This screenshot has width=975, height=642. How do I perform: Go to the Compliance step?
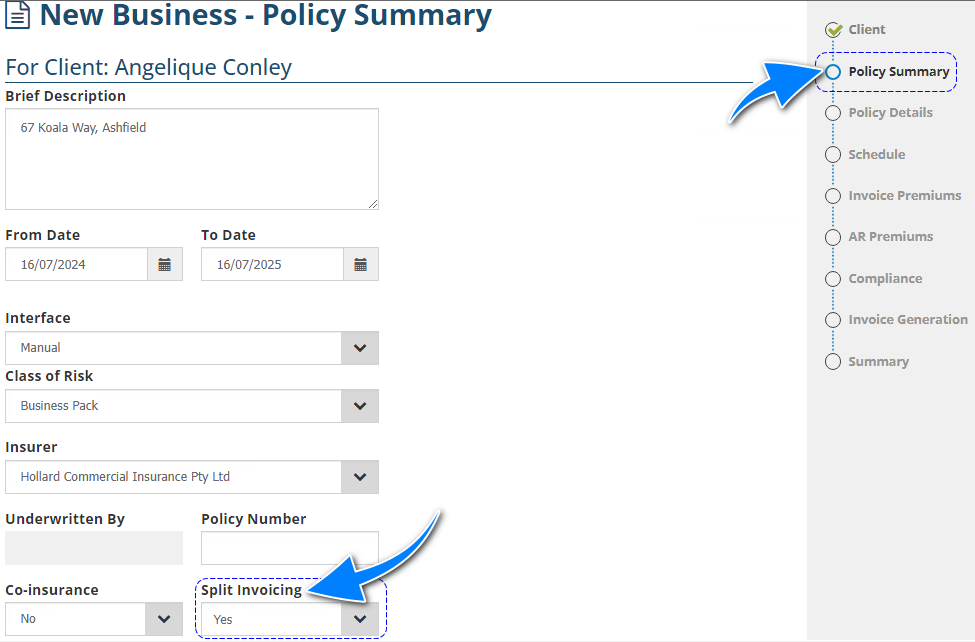point(885,279)
